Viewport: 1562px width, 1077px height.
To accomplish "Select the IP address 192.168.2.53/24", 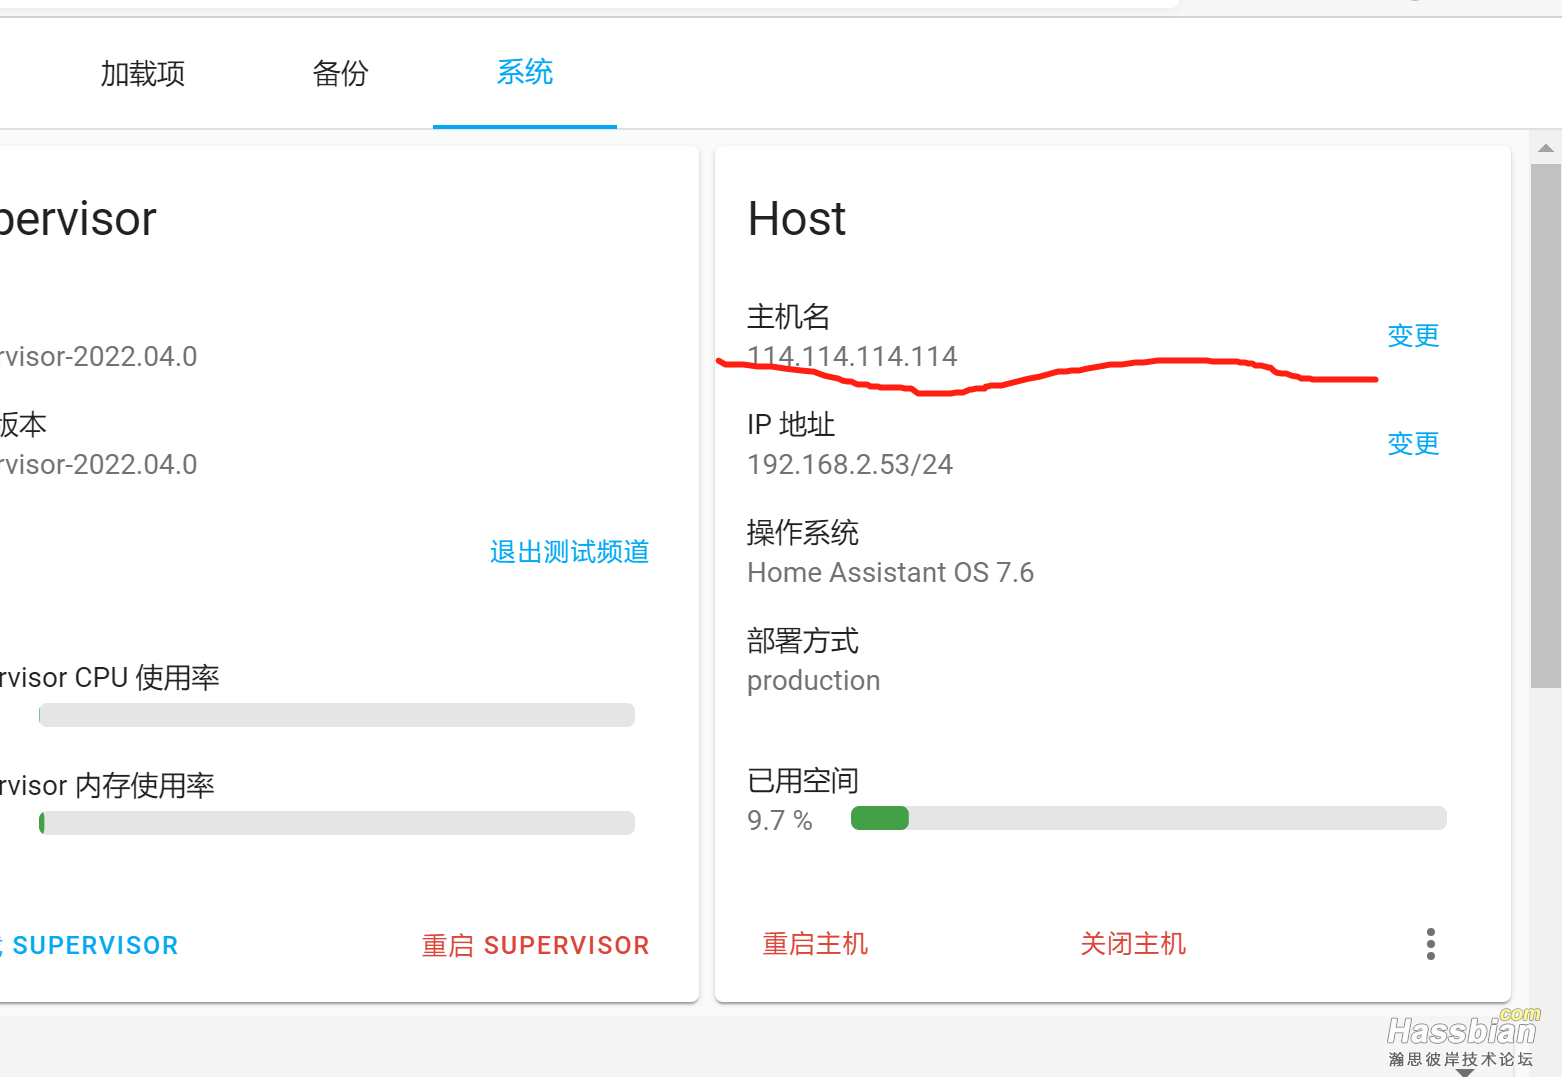I will [x=850, y=464].
